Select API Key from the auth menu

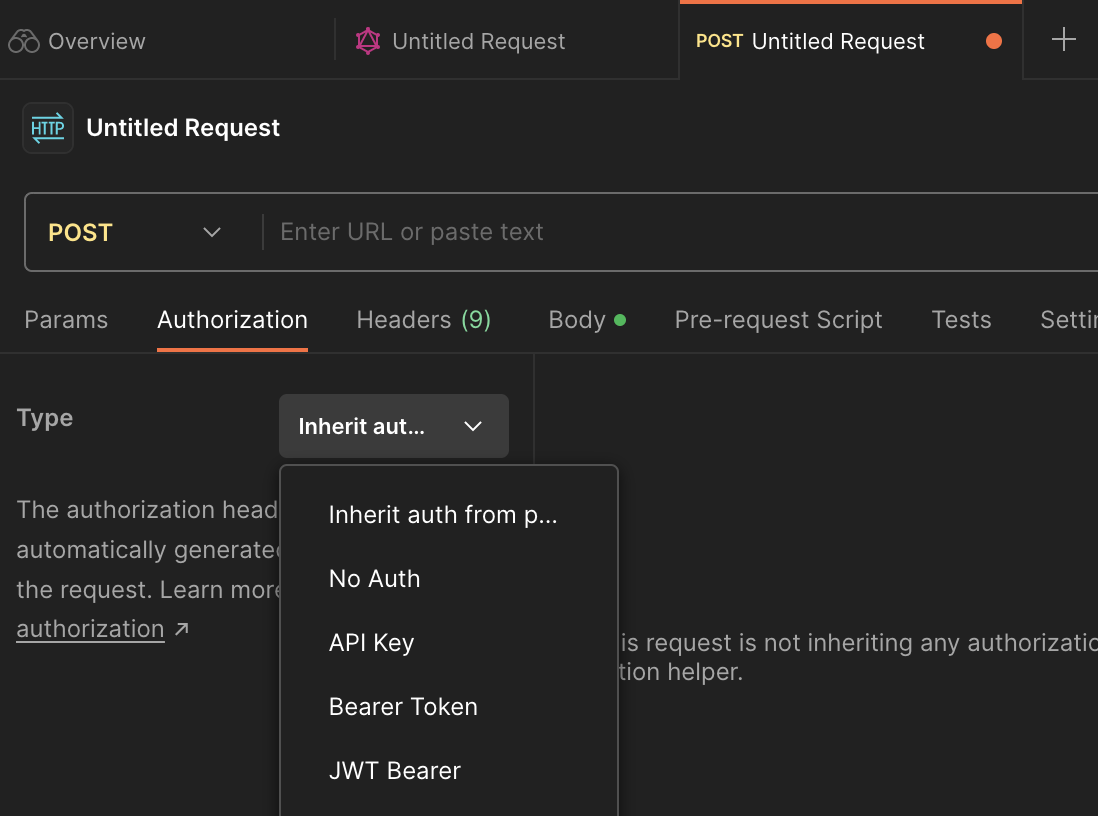[371, 642]
